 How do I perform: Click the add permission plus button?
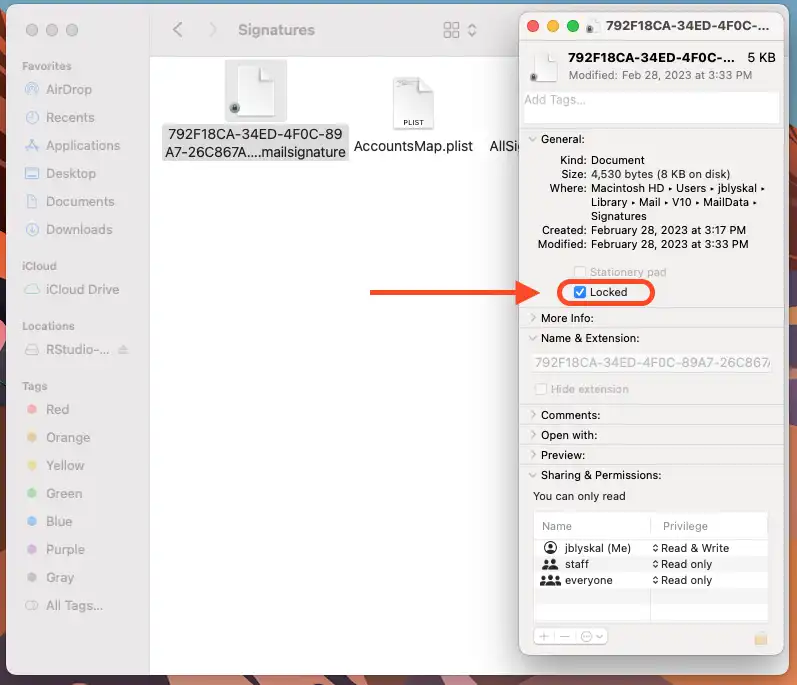click(x=544, y=636)
